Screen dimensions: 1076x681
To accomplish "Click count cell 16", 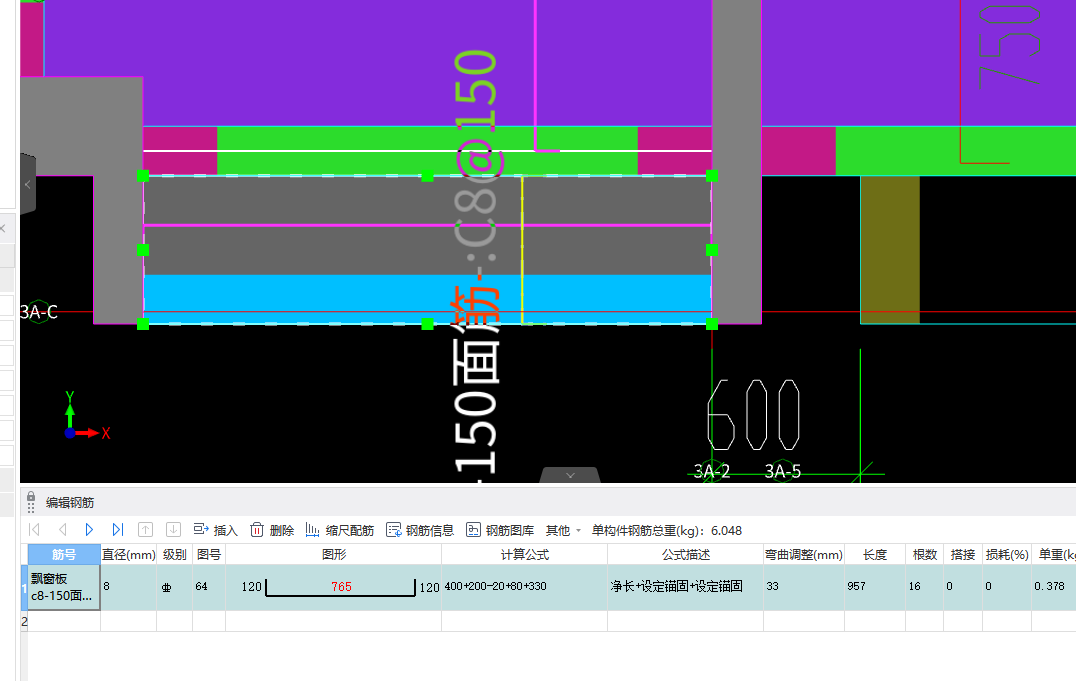I will 924,587.
